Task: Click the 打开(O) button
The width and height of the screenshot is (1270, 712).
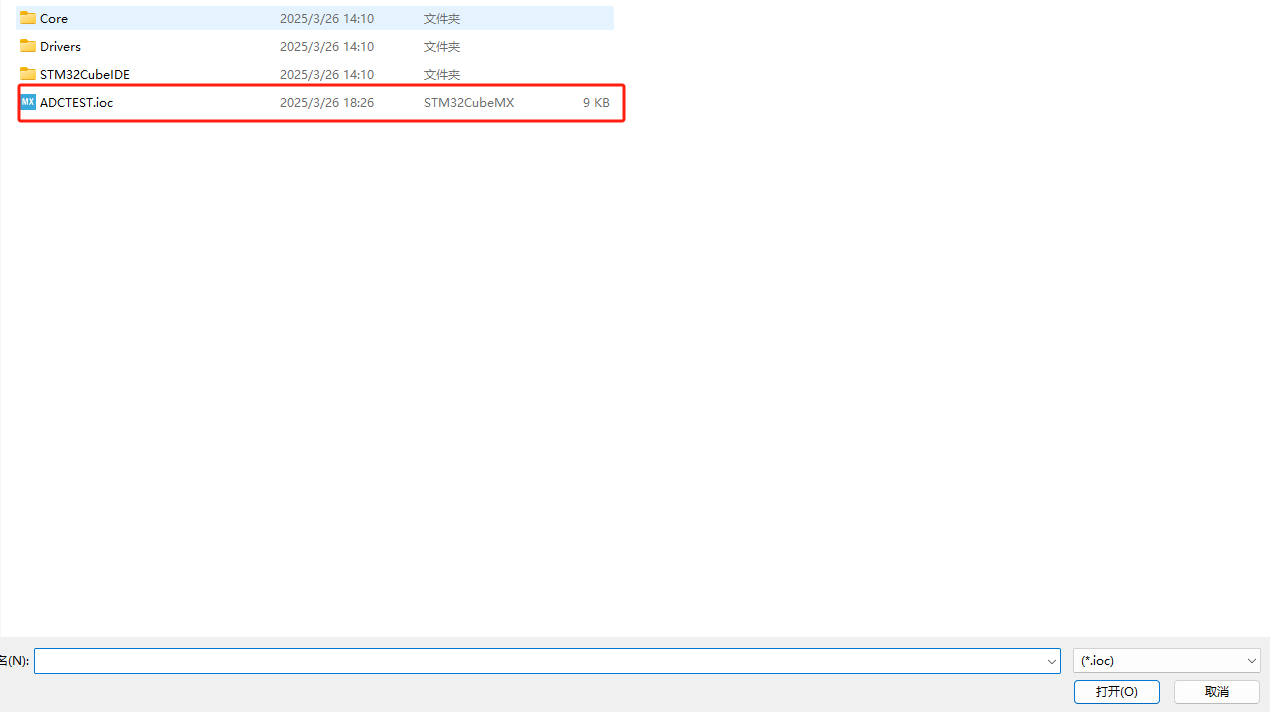Action: pos(1116,691)
